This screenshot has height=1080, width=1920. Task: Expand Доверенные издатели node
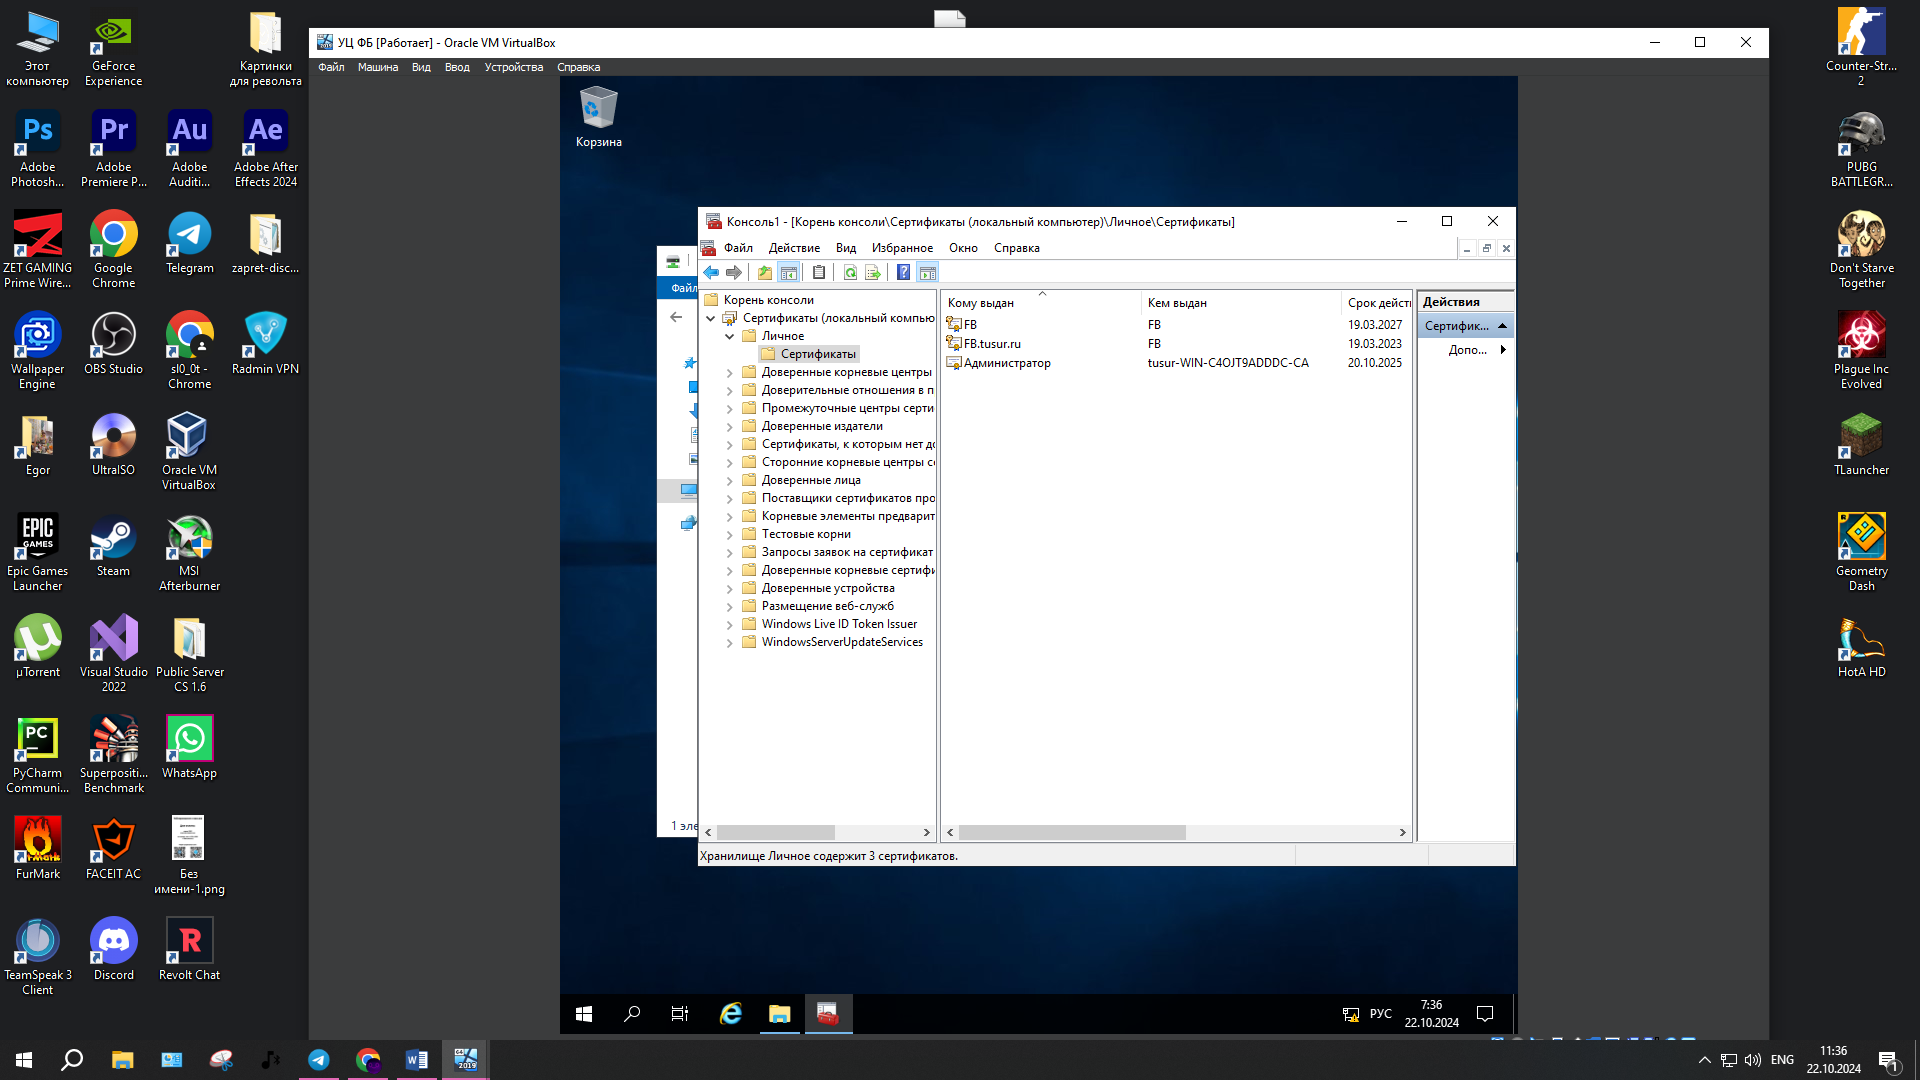729,426
